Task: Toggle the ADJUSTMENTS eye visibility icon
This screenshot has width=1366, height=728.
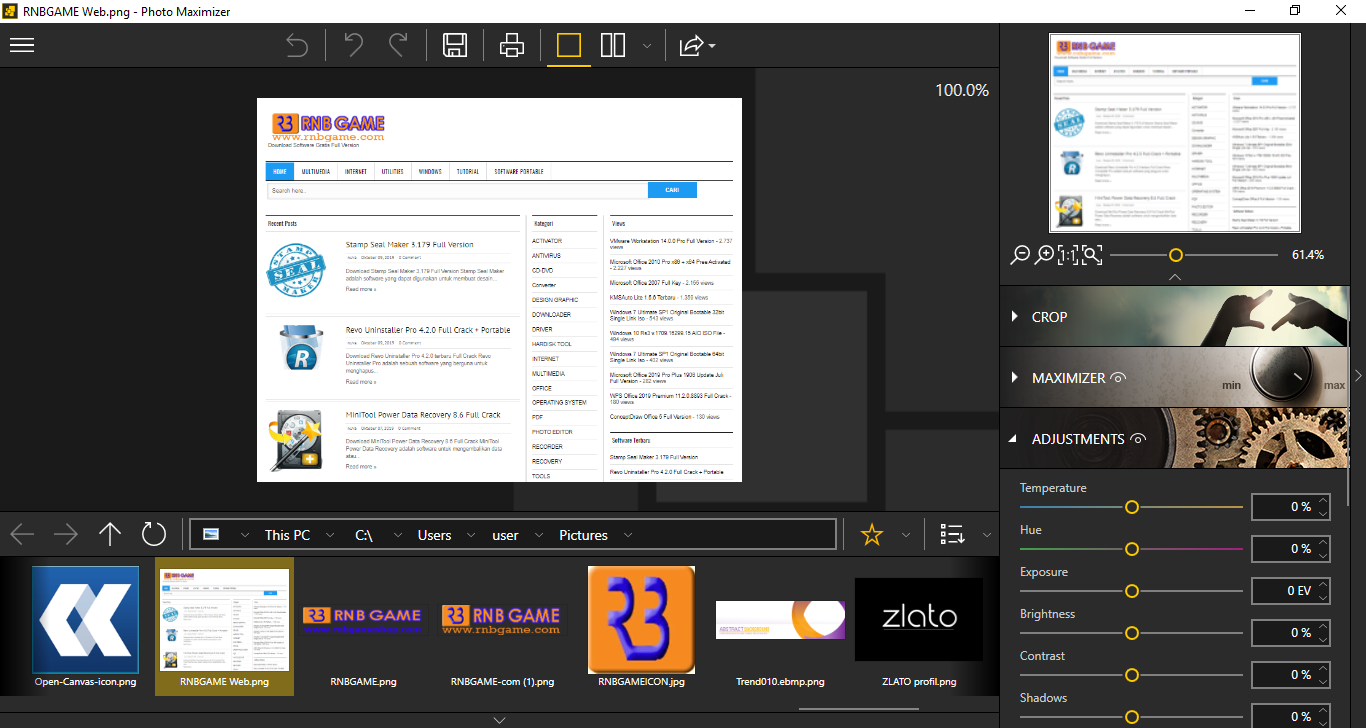Action: 1137,439
